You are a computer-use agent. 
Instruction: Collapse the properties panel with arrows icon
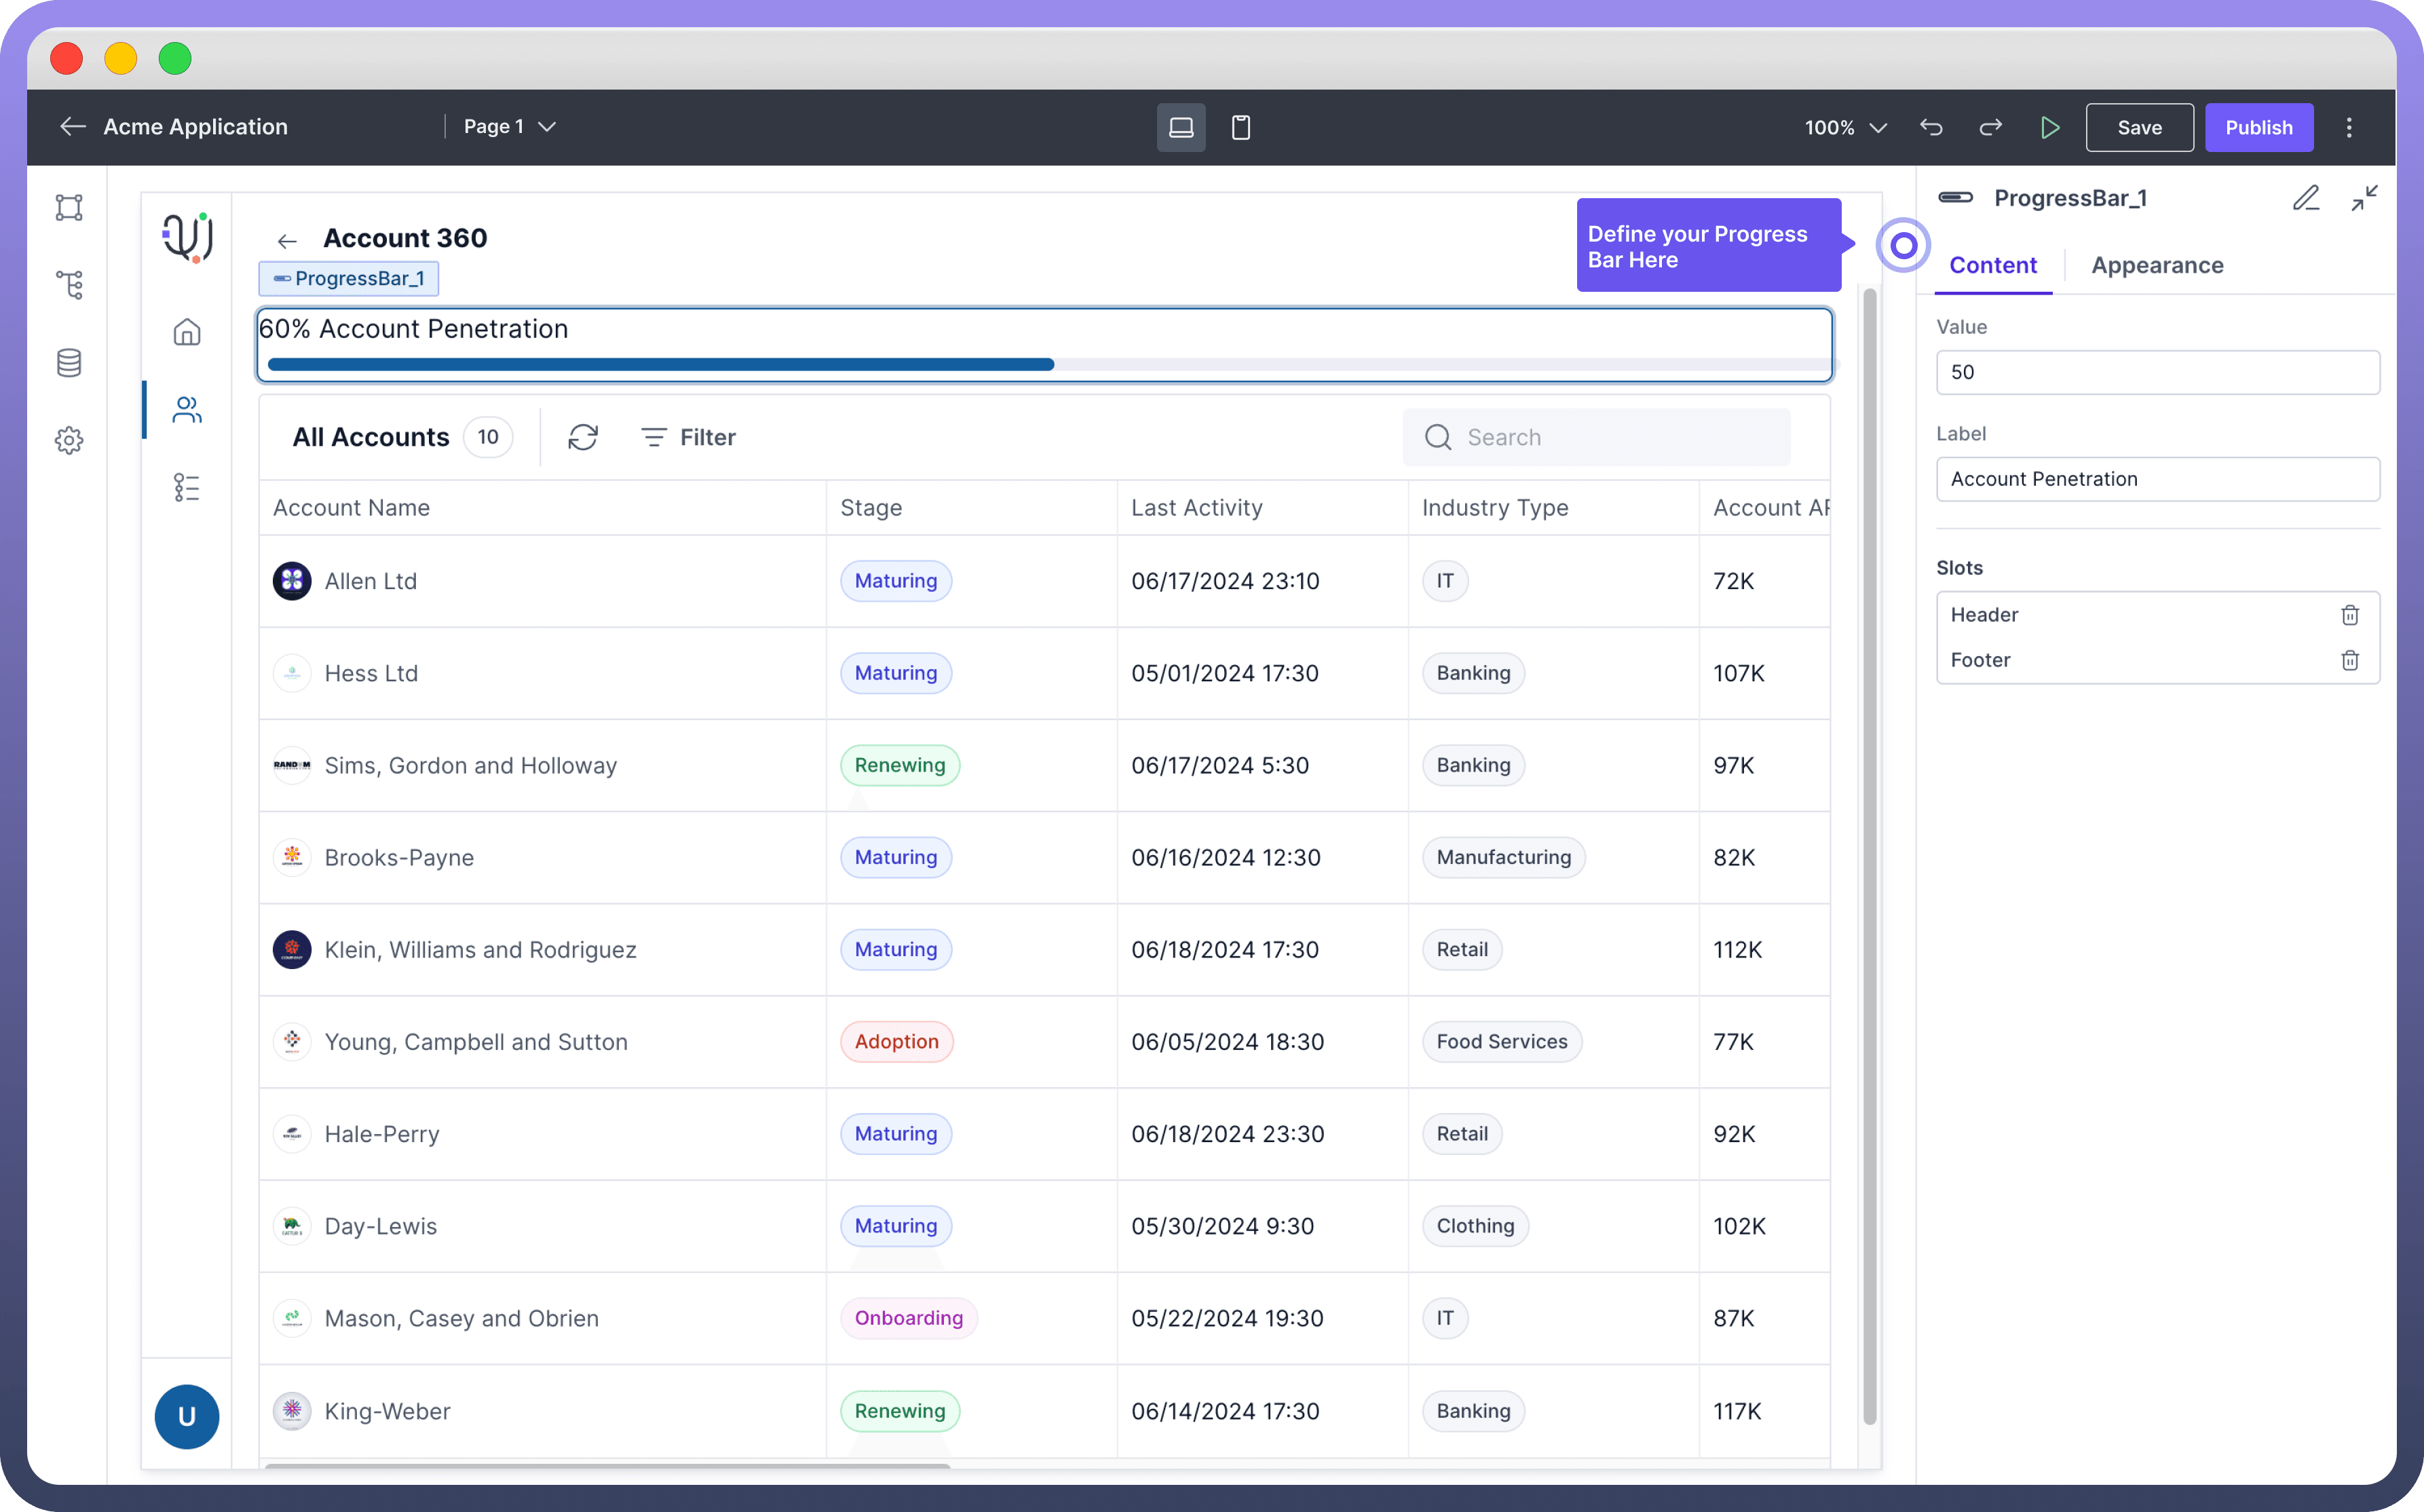pos(2364,198)
